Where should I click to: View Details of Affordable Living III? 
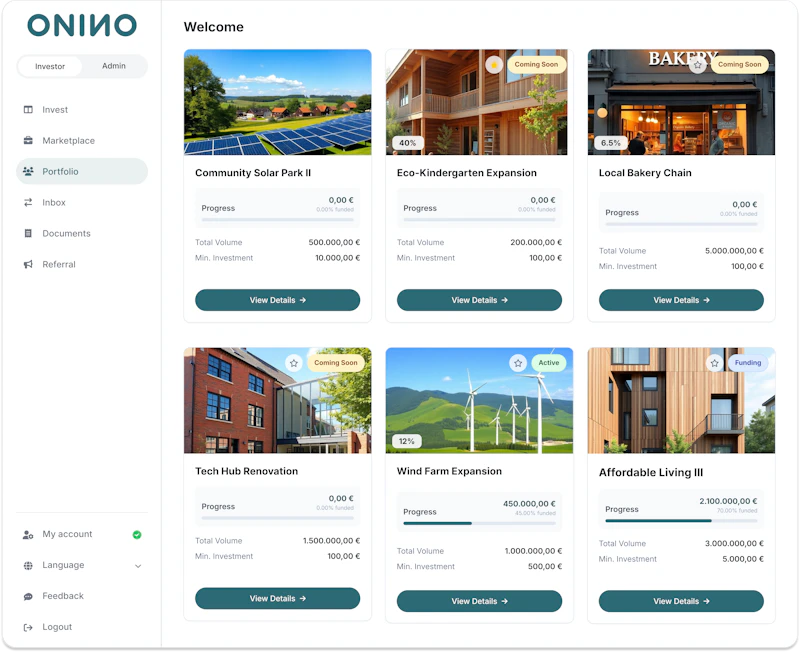[681, 601]
